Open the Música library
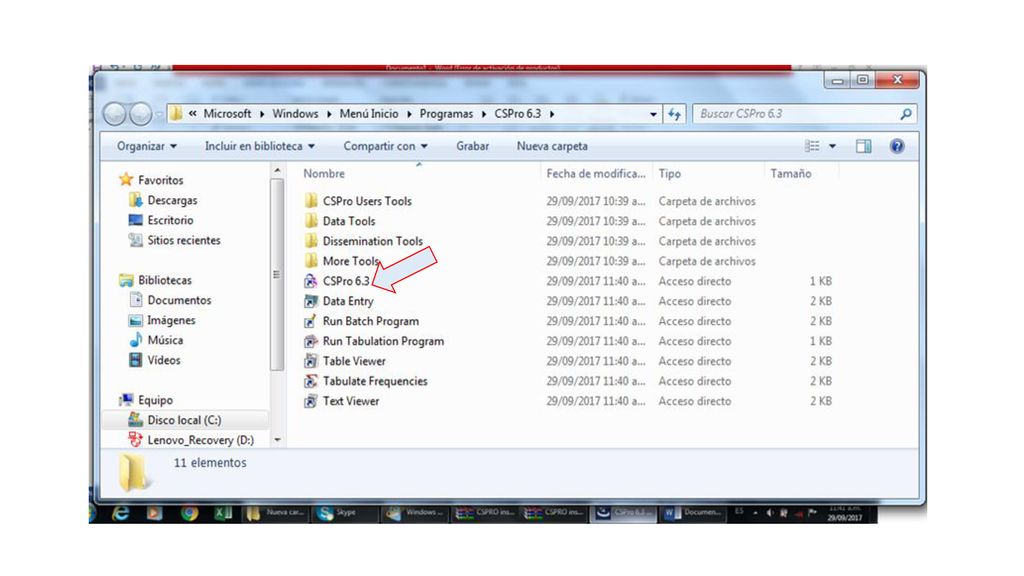1024x576 pixels. click(165, 340)
